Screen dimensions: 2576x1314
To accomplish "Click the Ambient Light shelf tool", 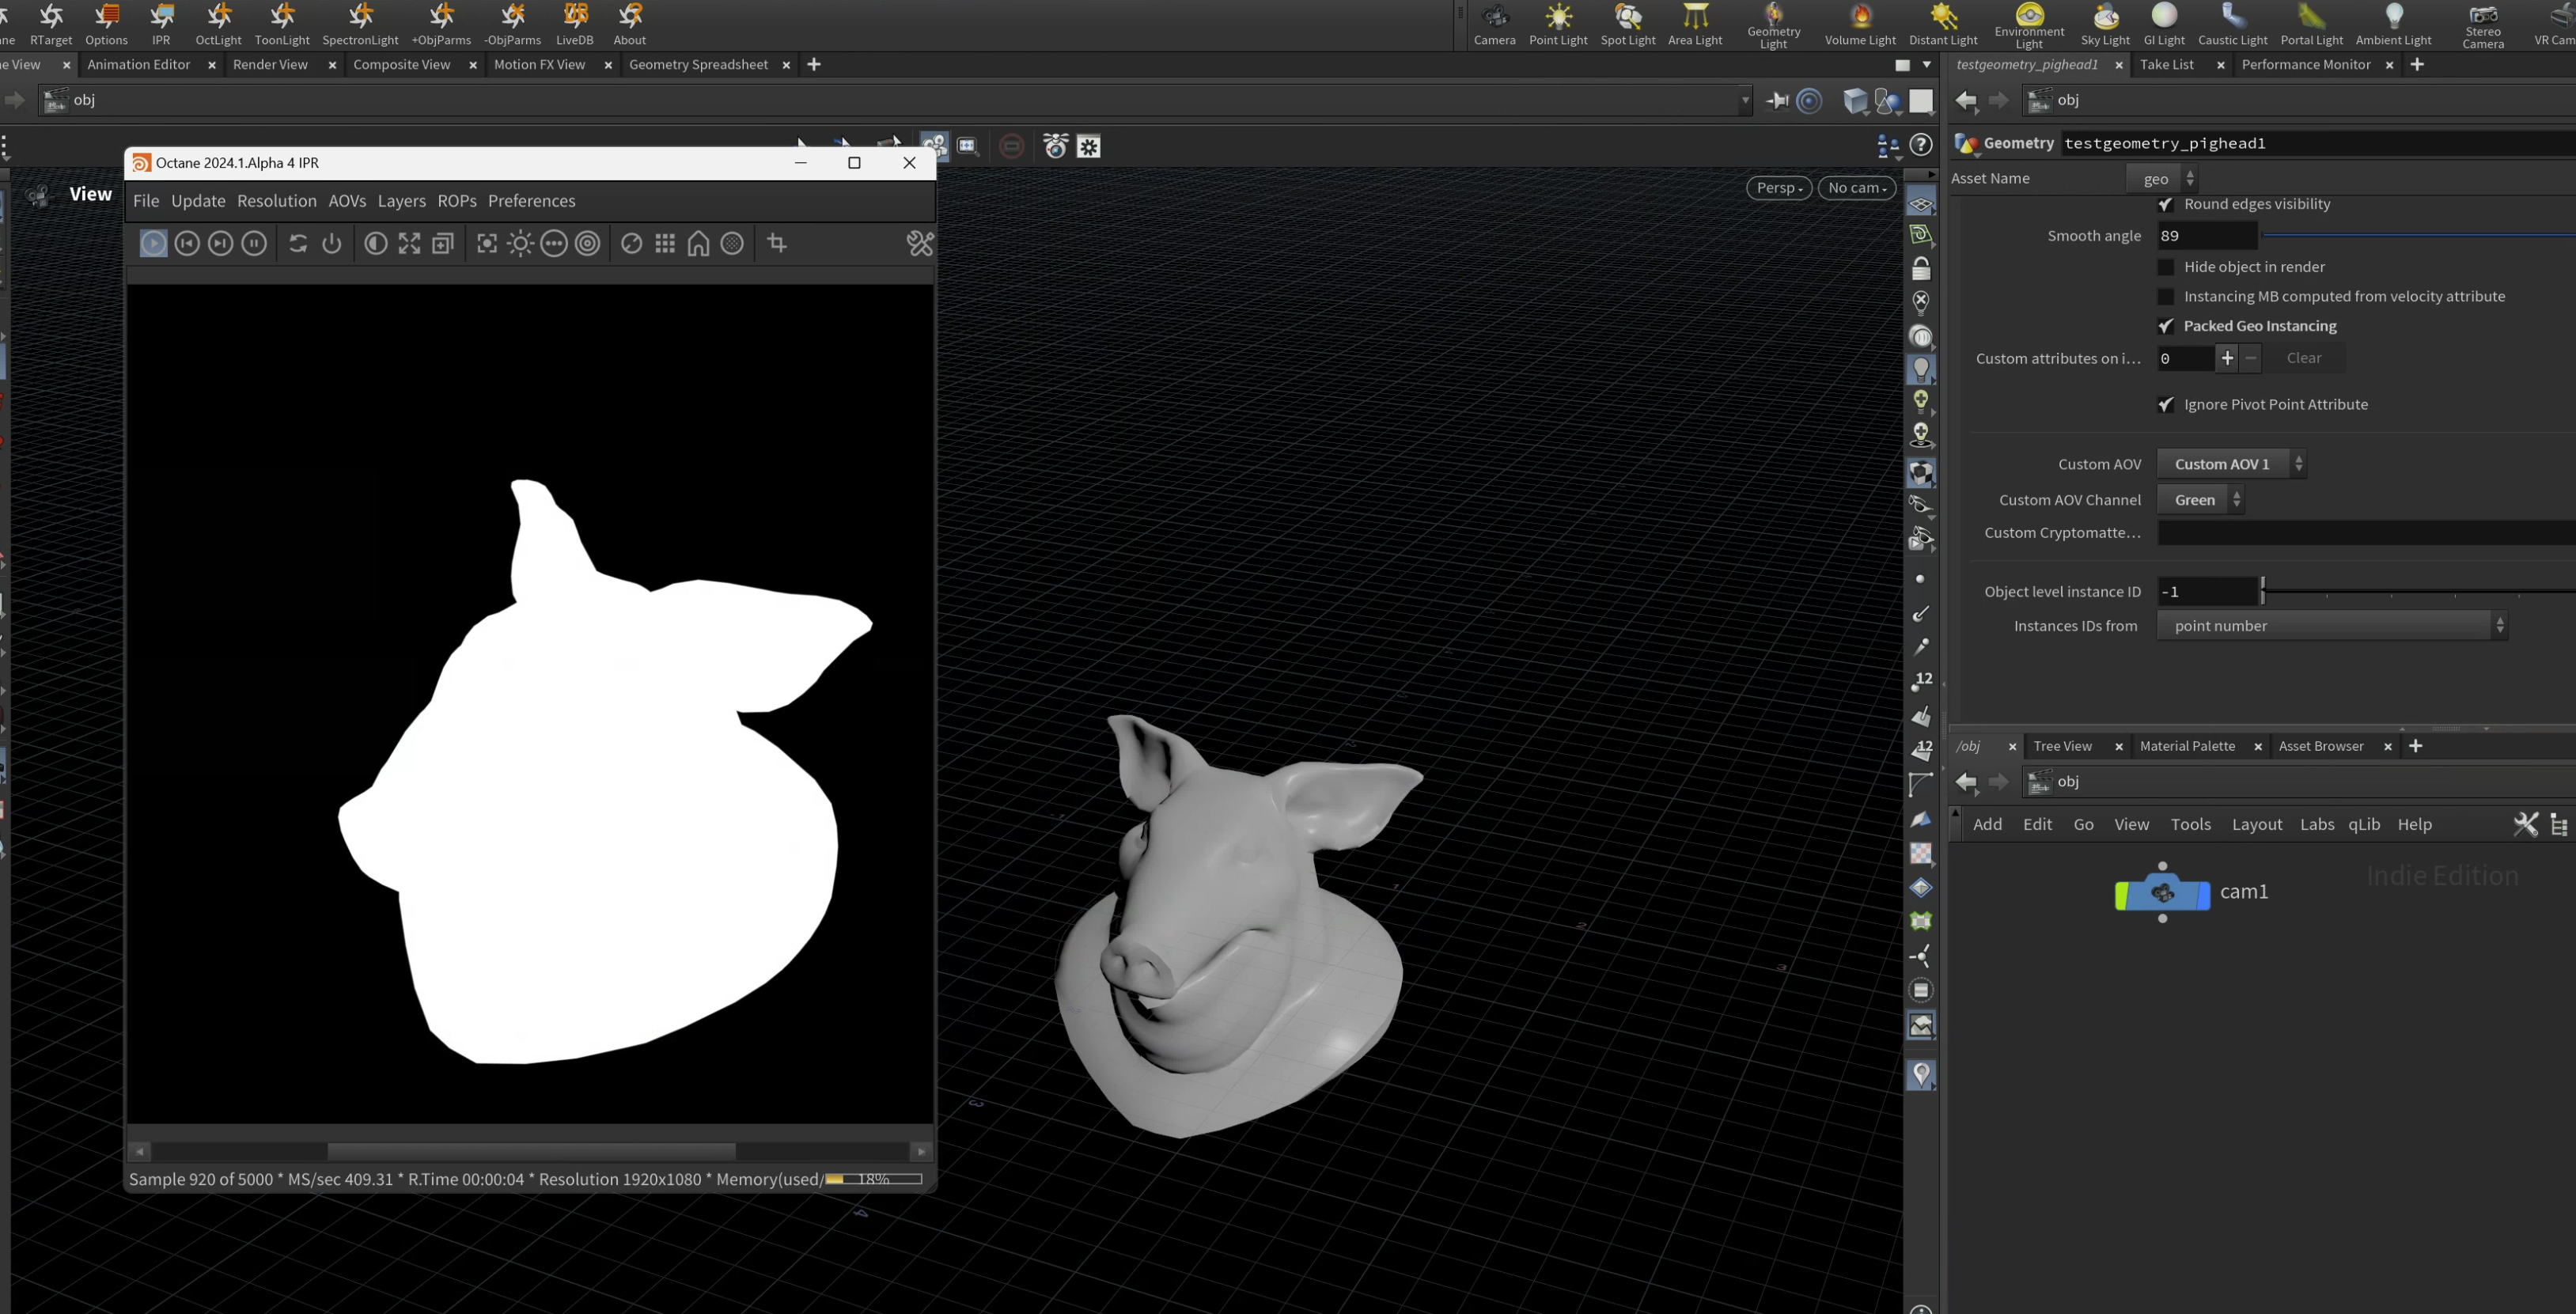I will 2393,24.
